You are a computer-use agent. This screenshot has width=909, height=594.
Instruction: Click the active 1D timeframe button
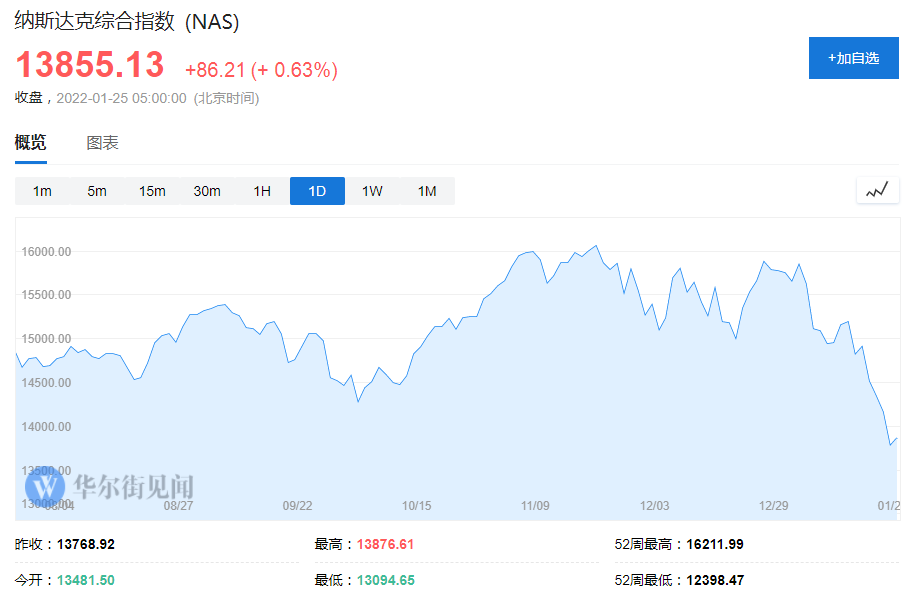[317, 191]
